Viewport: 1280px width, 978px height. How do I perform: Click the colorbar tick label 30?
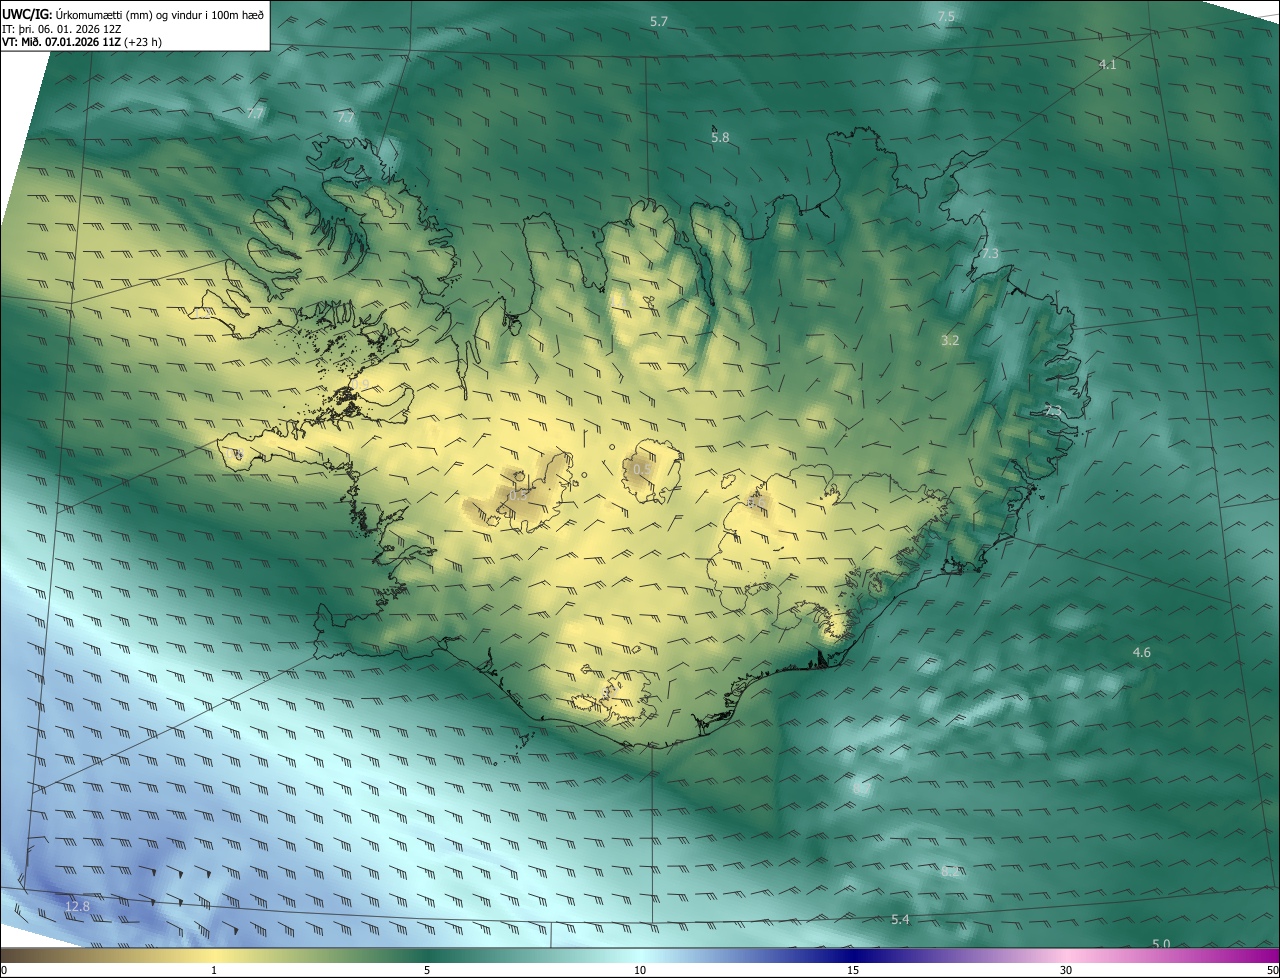[1066, 971]
